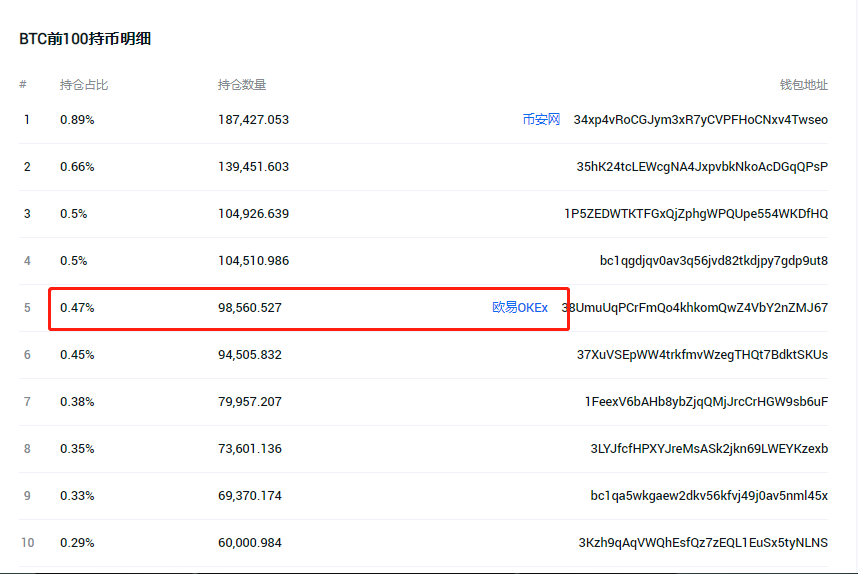Click wallet address 1P5ZEDWTKTFGxQjZphgWPQUpe554WKDfHQ
The height and width of the screenshot is (574, 858).
click(x=696, y=214)
